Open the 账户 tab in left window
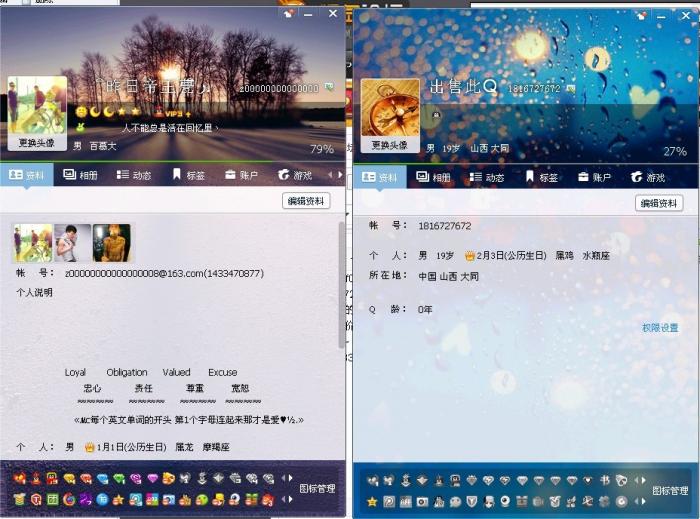Image resolution: width=700 pixels, height=519 pixels. pyautogui.click(x=241, y=175)
